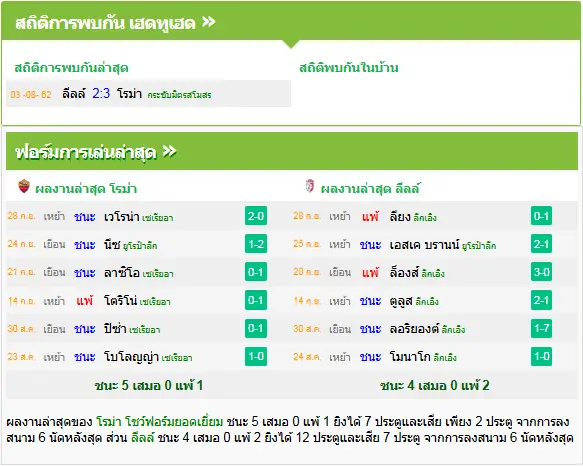Click the Lille club crest icon
Screen dimensions: 583x466
[x=309, y=186]
